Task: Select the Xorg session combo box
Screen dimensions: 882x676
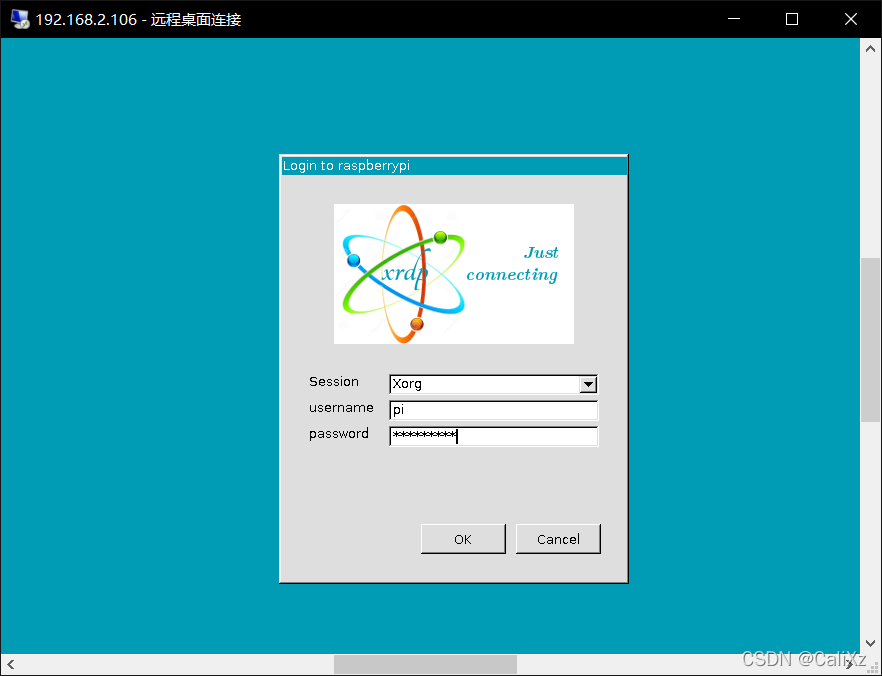Action: pos(493,384)
